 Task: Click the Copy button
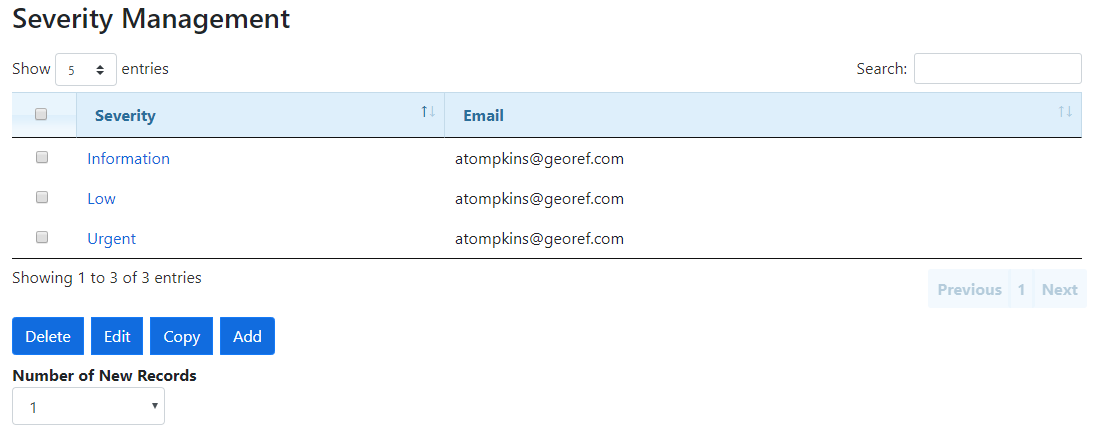pyautogui.click(x=181, y=337)
